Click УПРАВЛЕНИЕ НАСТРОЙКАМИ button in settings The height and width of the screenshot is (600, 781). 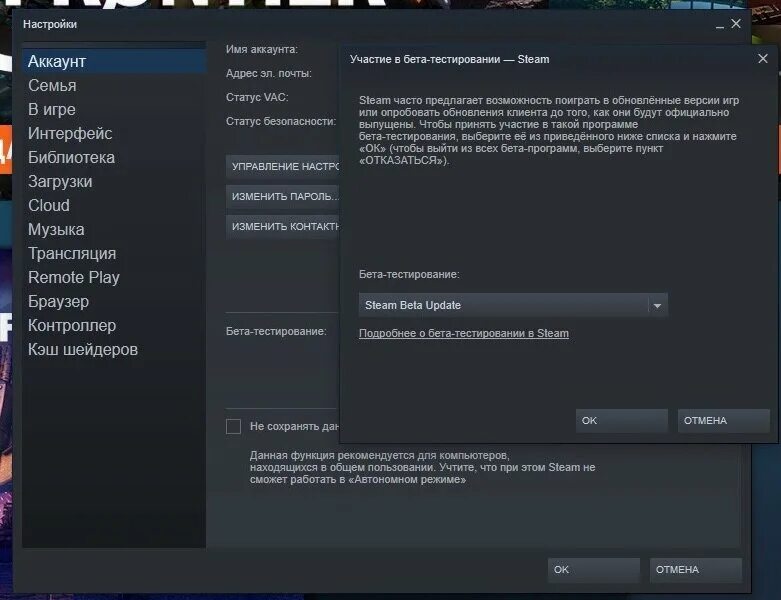point(282,166)
